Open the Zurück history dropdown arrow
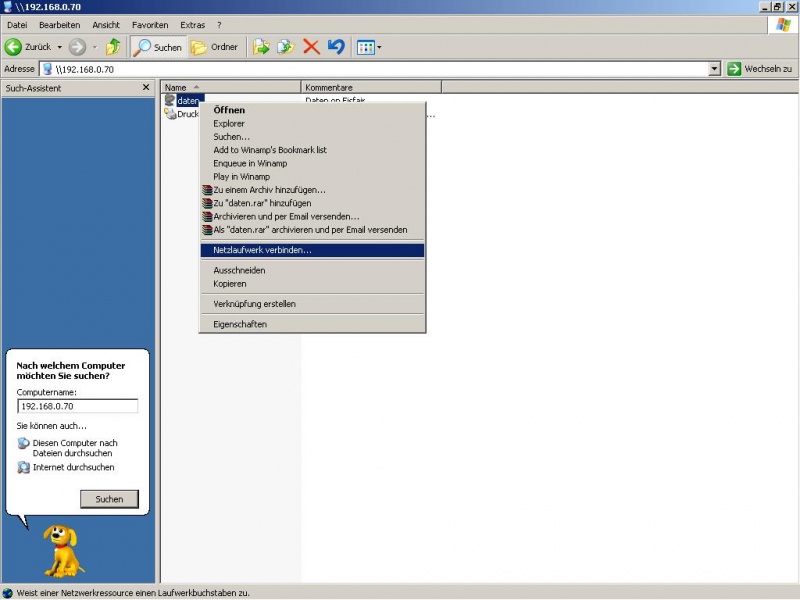800x600 pixels. click(59, 47)
